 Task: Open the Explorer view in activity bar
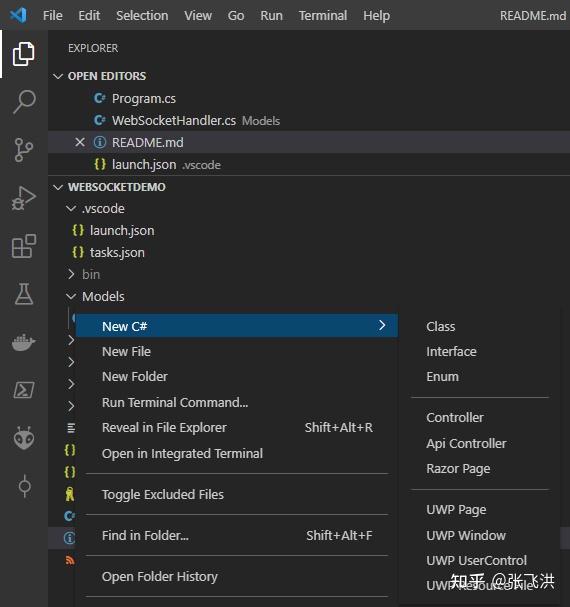(x=24, y=54)
